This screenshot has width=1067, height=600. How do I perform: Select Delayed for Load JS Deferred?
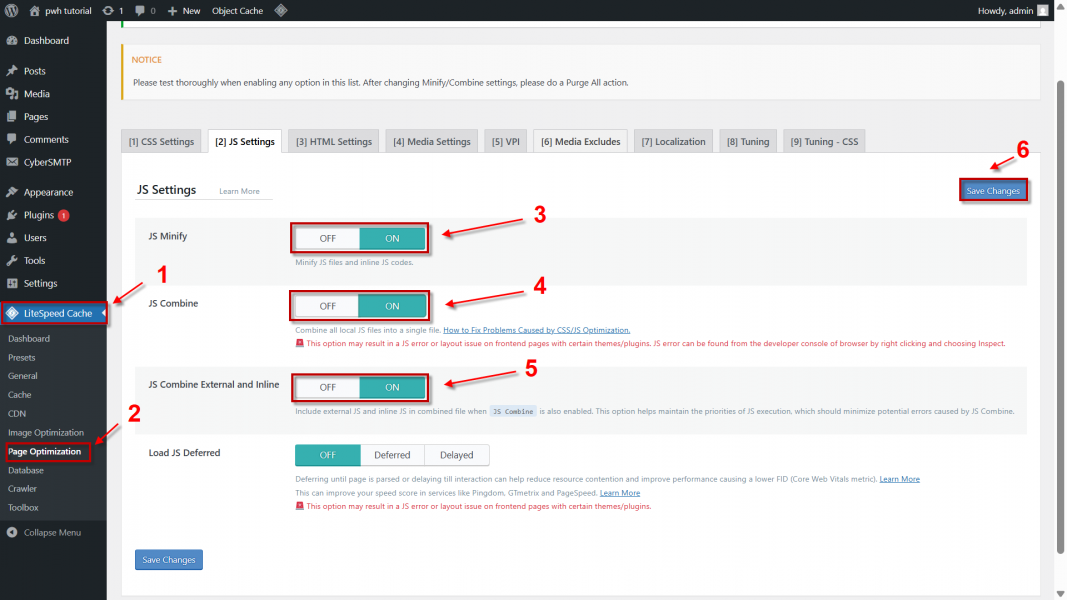(x=457, y=455)
